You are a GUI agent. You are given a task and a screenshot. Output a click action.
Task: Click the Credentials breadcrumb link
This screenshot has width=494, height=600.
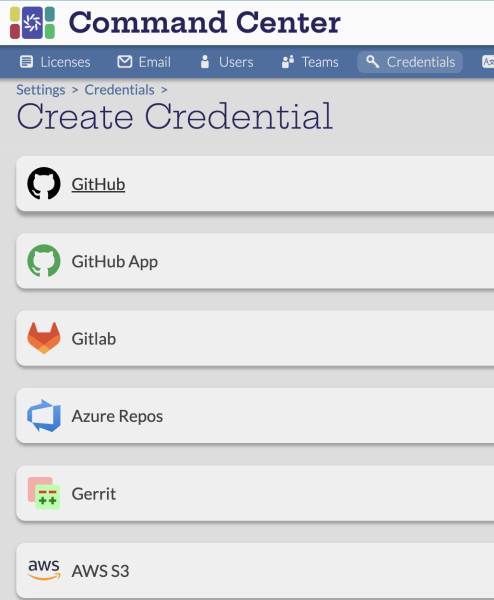119,90
